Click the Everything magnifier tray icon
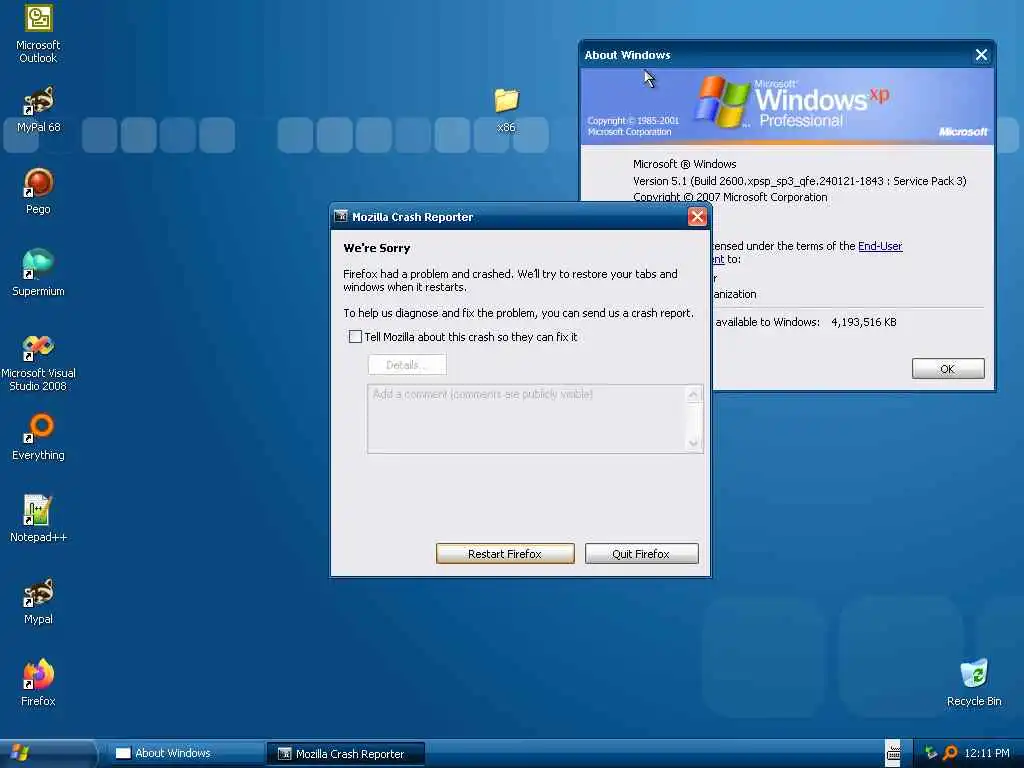Viewport: 1024px width, 768px height. coord(950,753)
